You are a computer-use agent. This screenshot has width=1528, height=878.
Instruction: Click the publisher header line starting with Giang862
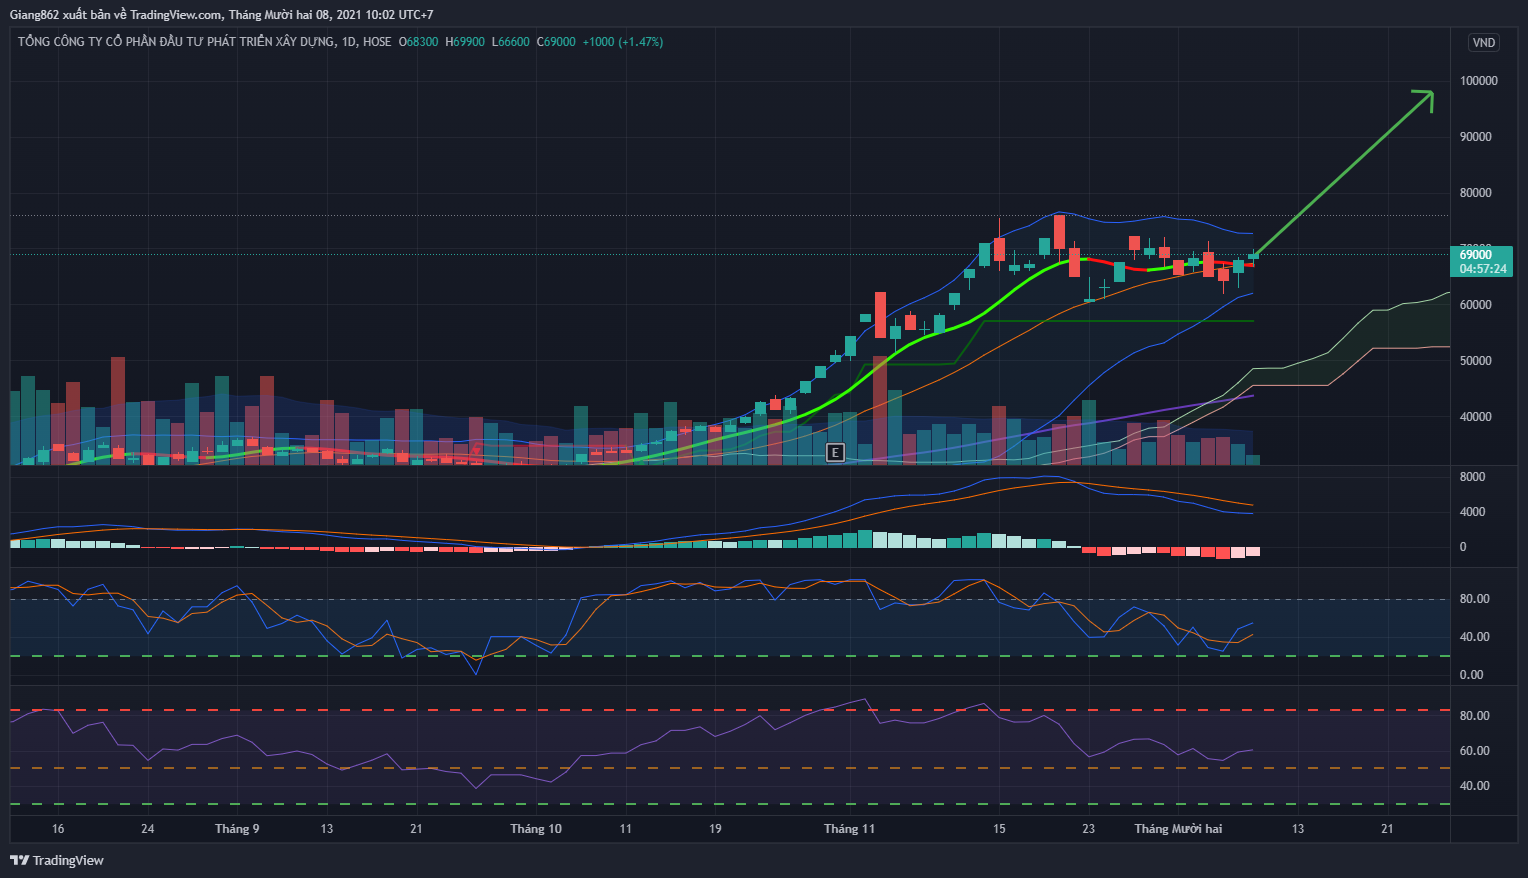tap(222, 15)
